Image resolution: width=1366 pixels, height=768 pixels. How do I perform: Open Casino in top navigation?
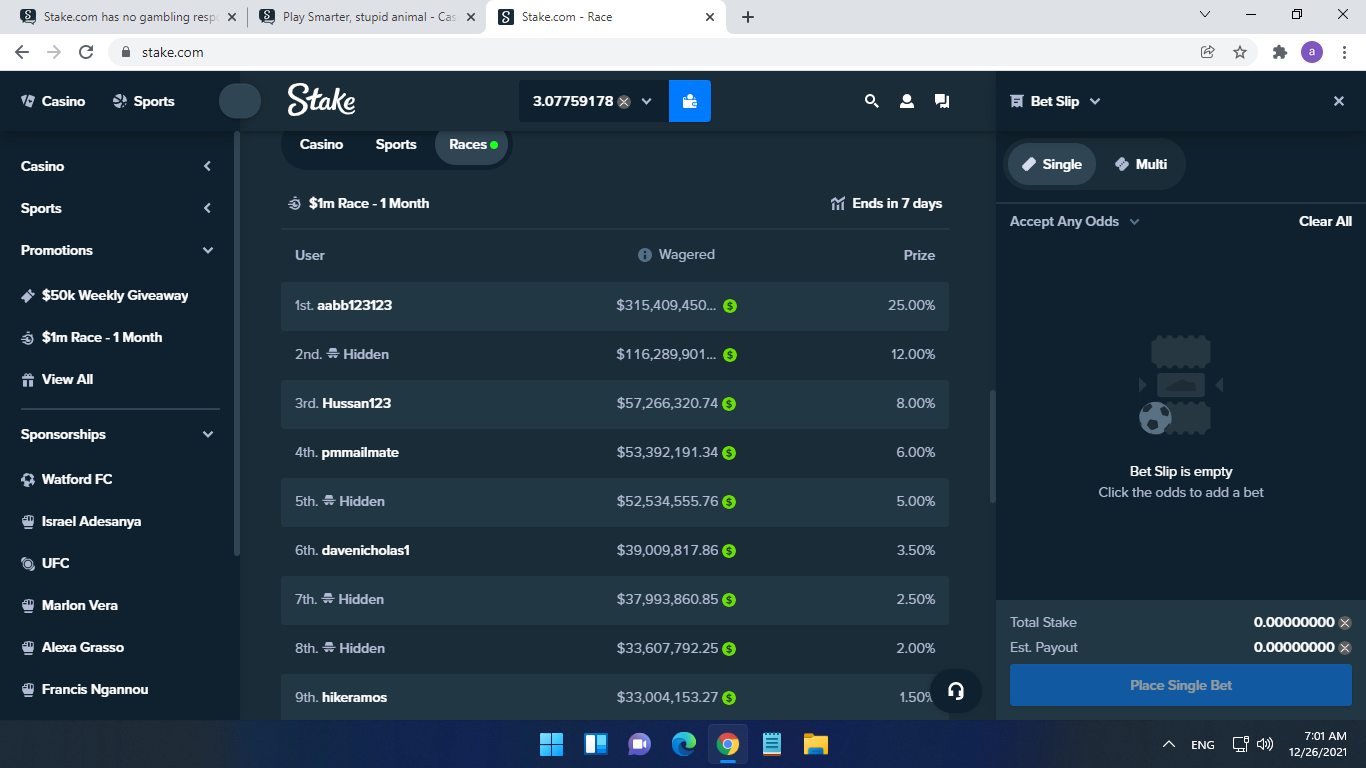click(x=53, y=101)
